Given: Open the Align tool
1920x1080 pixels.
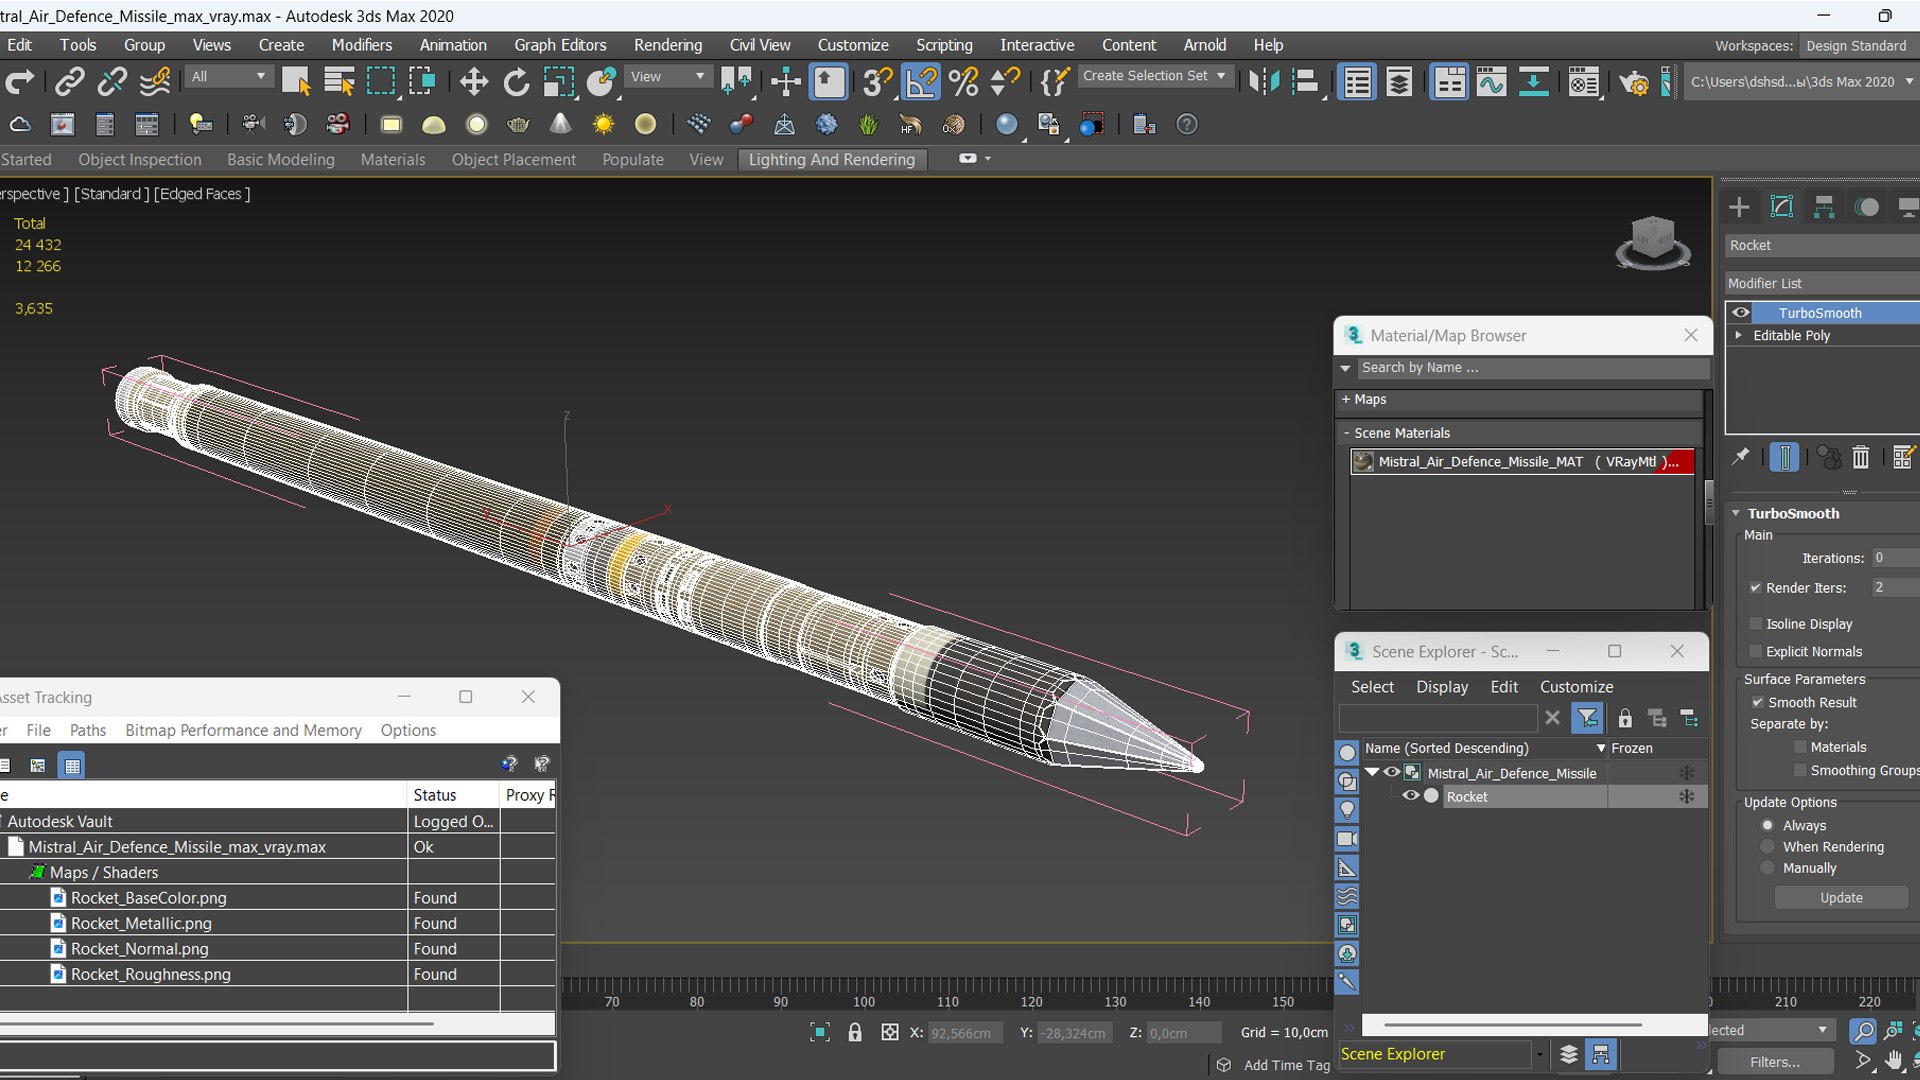Looking at the screenshot, I should pos(1306,81).
